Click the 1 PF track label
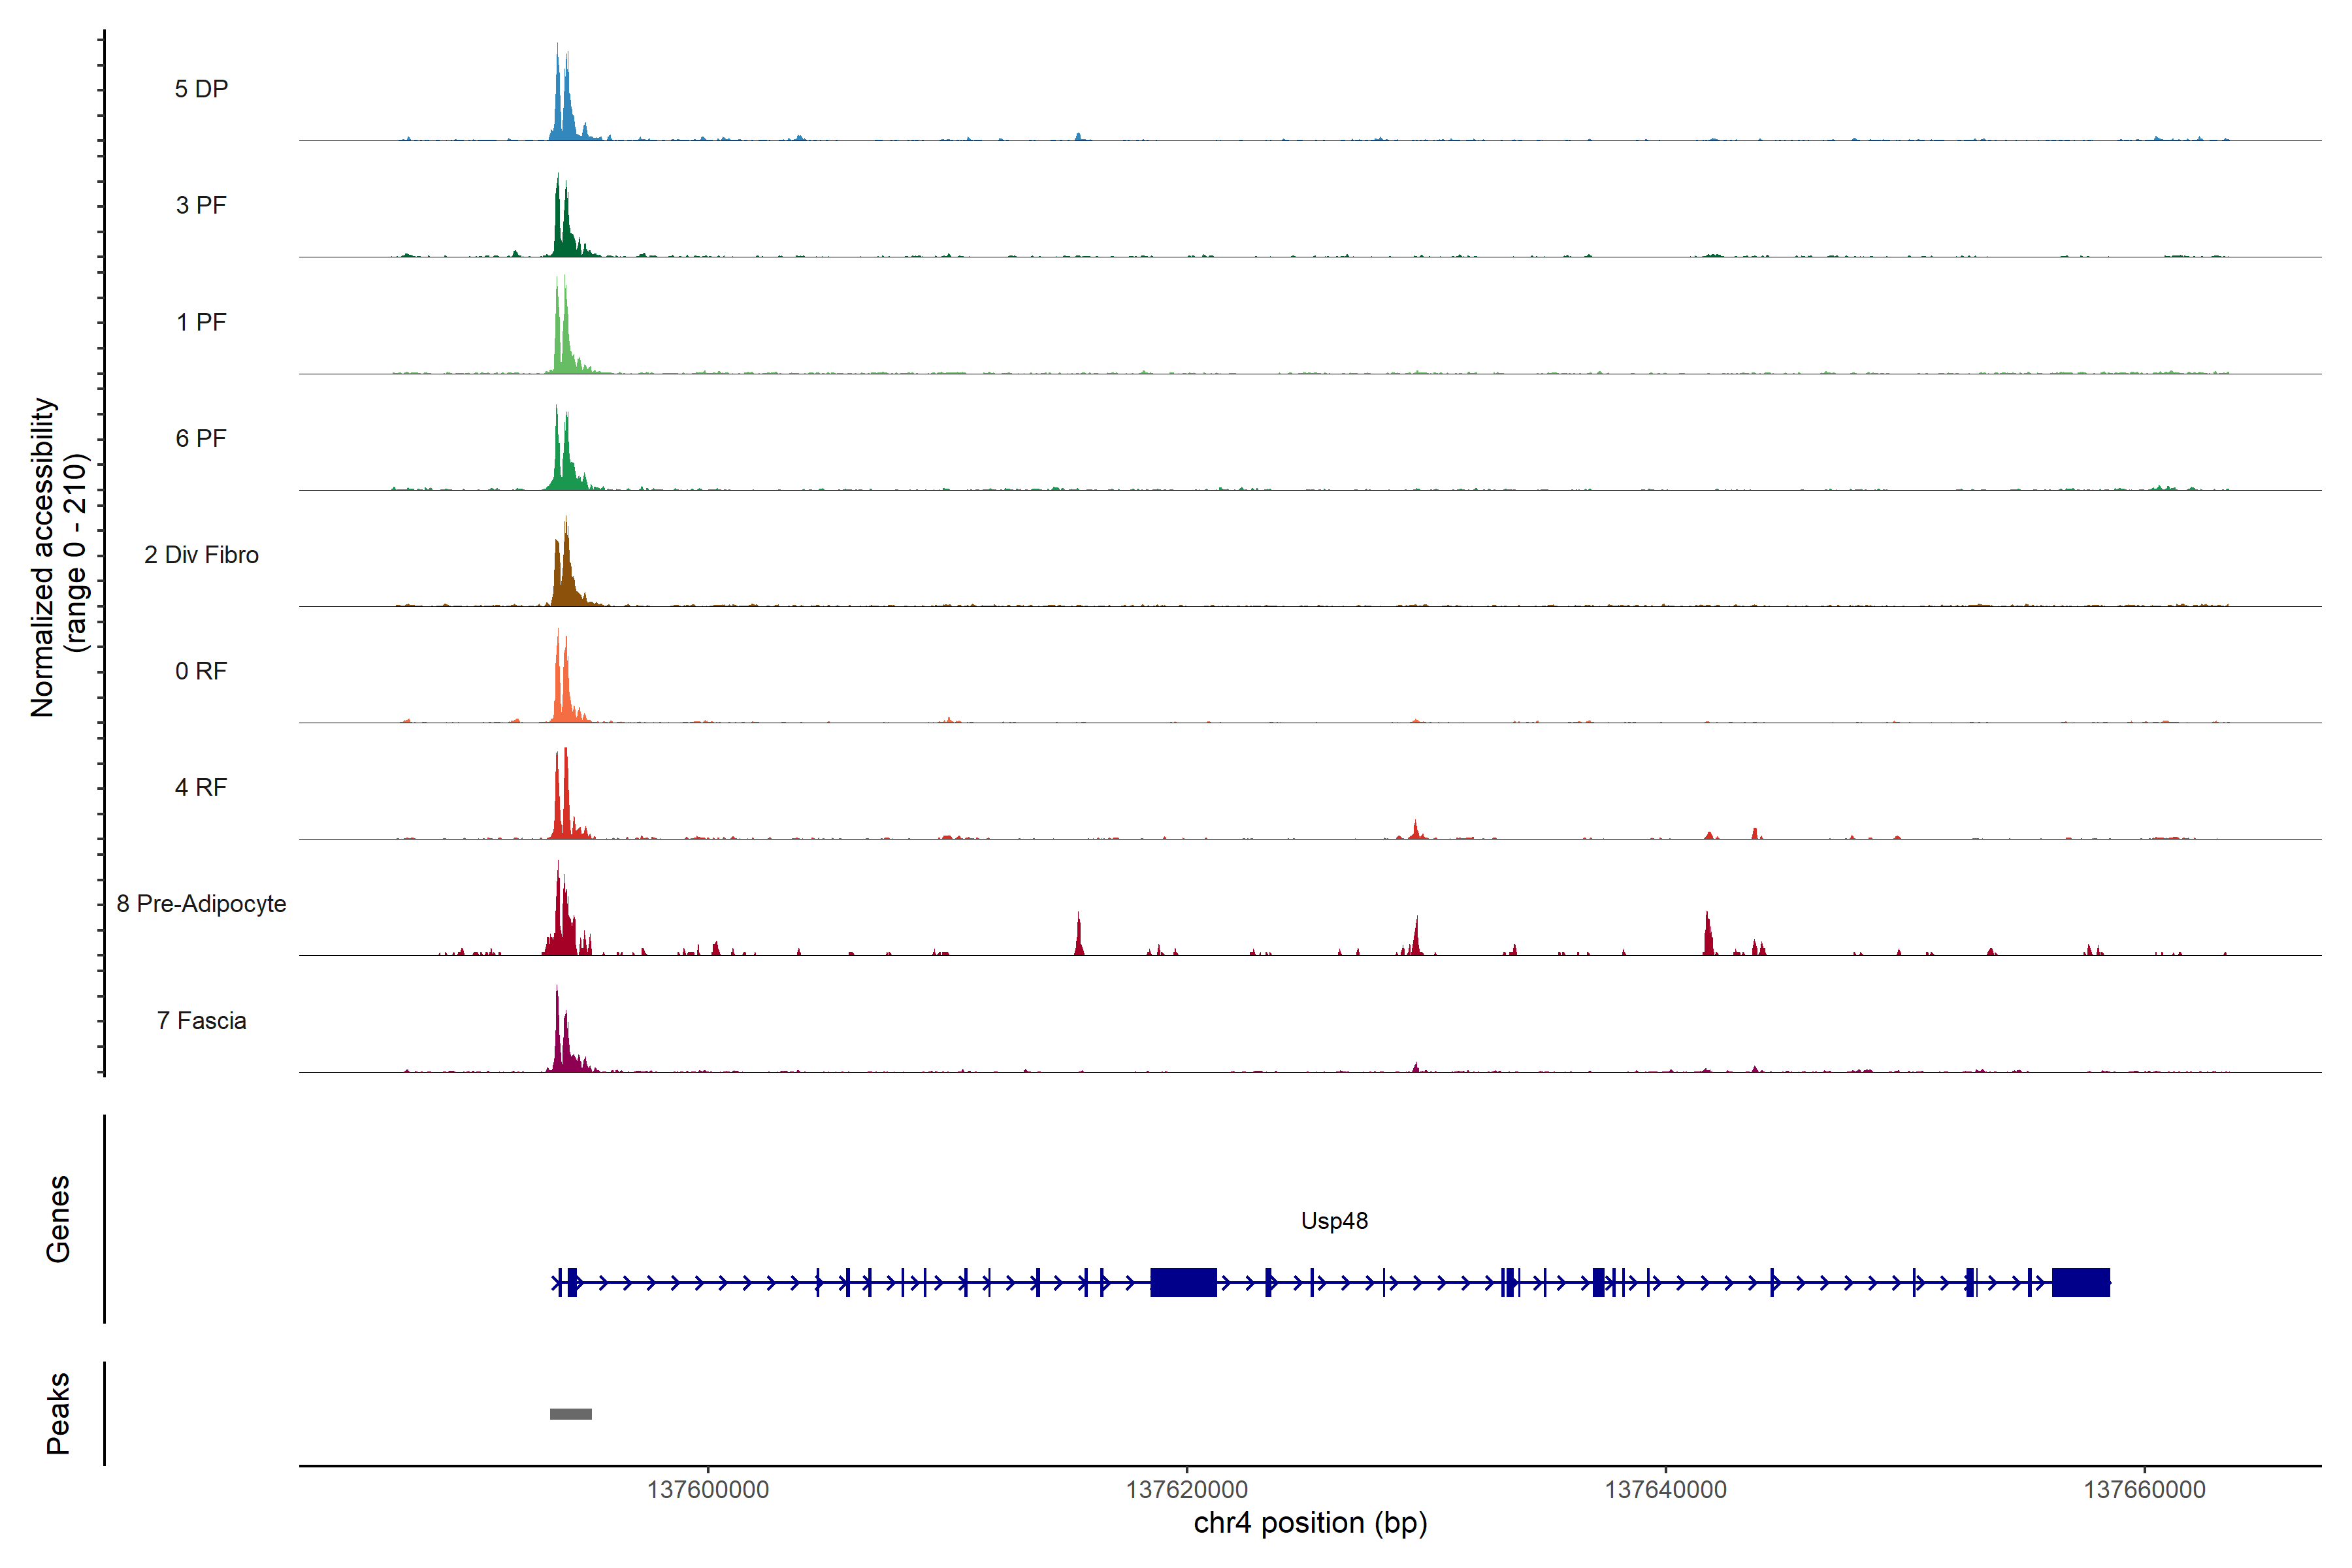This screenshot has height=1568, width=2352. pos(201,322)
